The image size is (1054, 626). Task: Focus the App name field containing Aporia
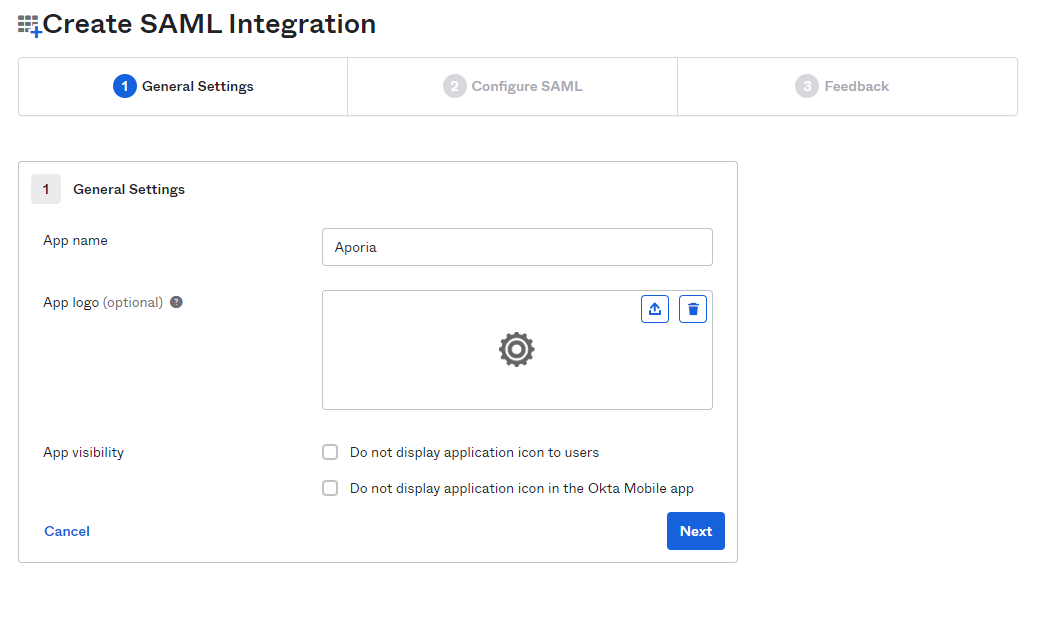517,247
